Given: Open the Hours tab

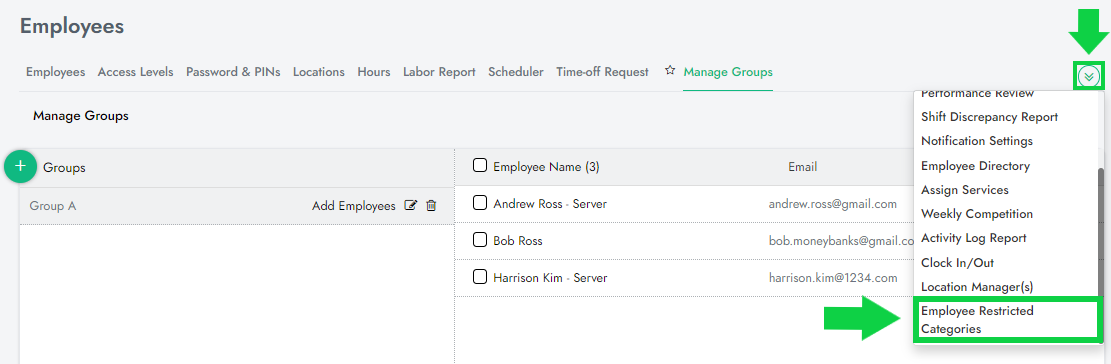Looking at the screenshot, I should (374, 72).
